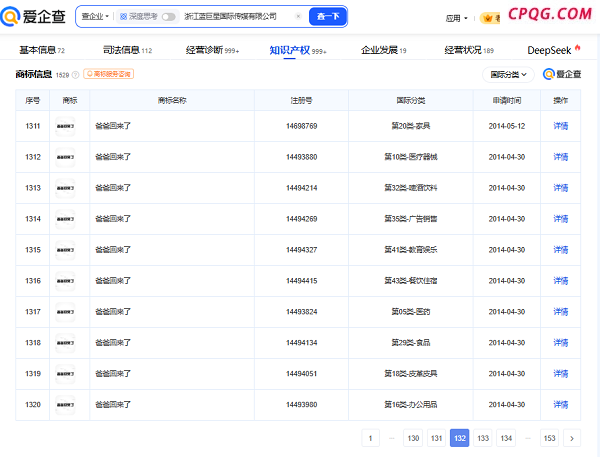Go to pagination page 130
The image size is (600, 457).
413,438
